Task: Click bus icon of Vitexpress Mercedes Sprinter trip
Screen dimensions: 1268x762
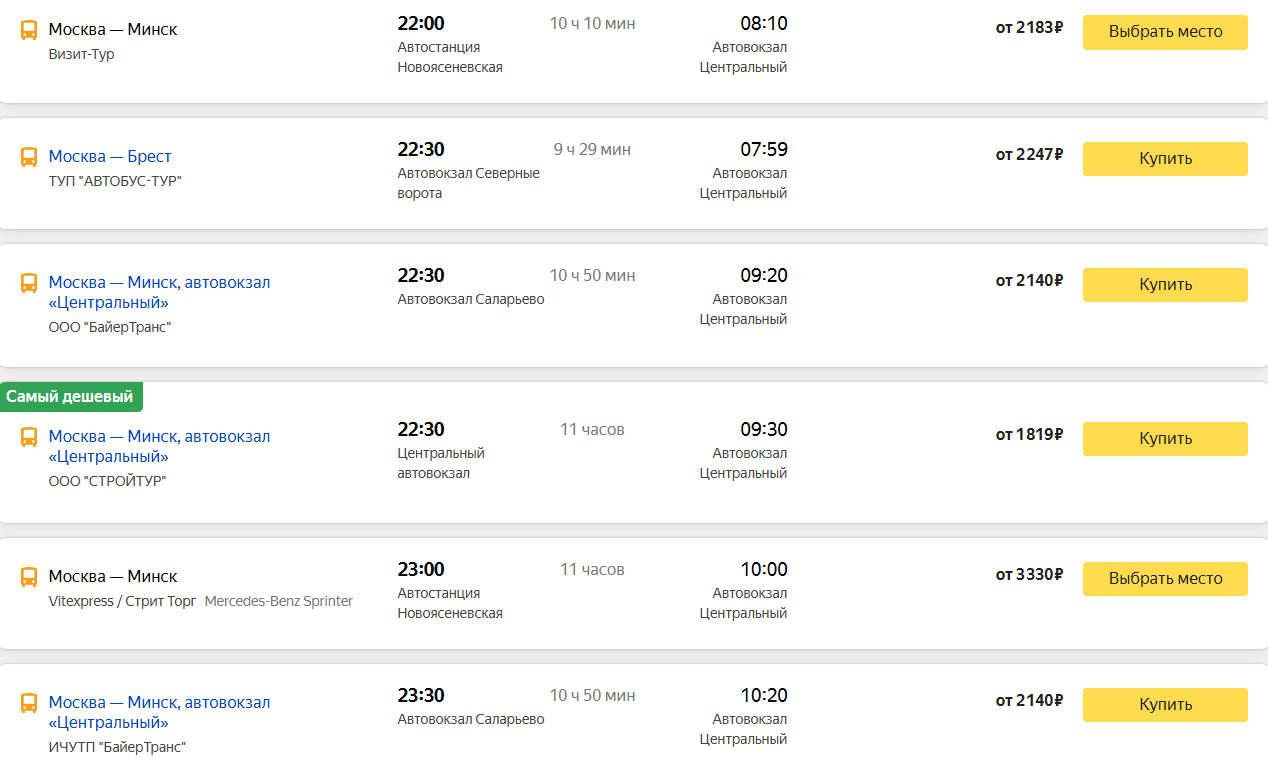Action: [x=29, y=577]
